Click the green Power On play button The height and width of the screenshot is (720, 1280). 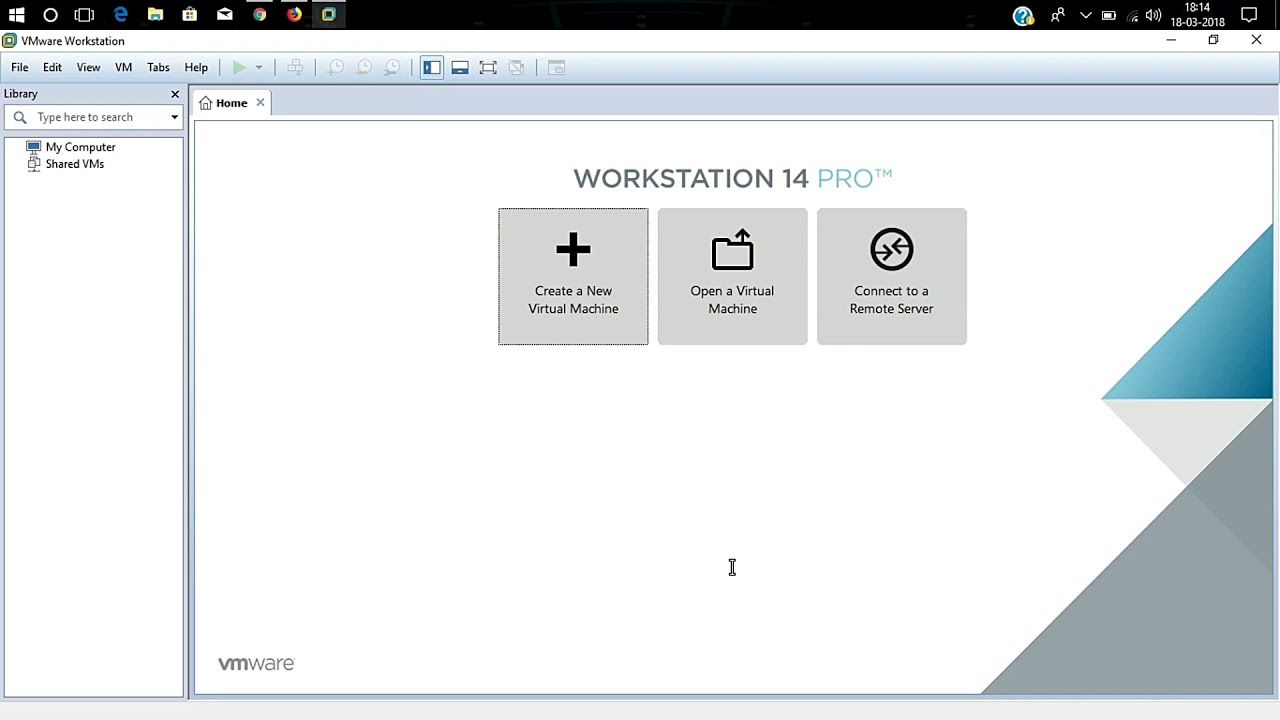coord(238,68)
